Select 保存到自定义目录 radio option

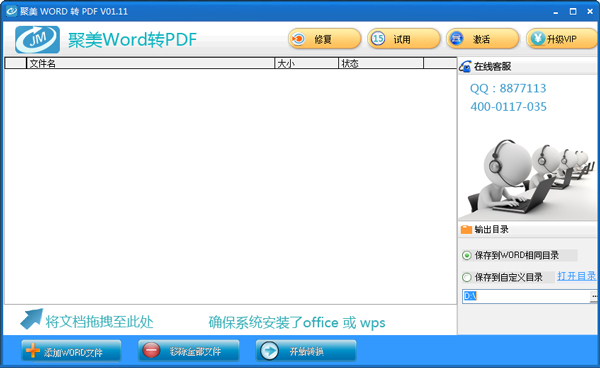point(467,277)
